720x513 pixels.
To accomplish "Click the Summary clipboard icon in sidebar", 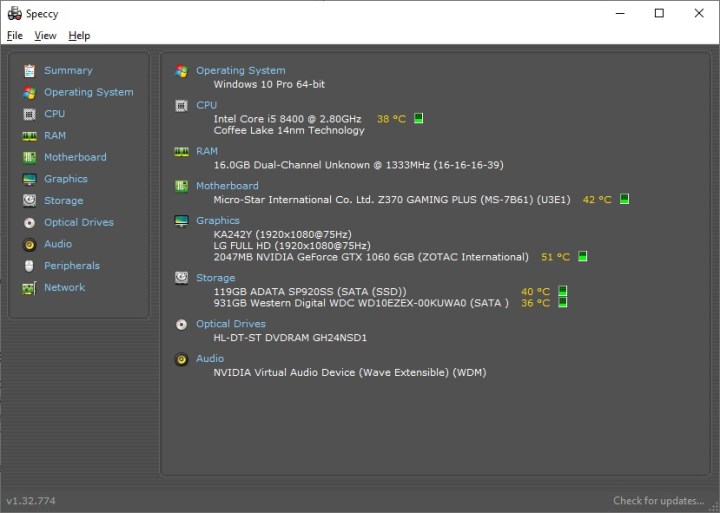I will point(29,71).
